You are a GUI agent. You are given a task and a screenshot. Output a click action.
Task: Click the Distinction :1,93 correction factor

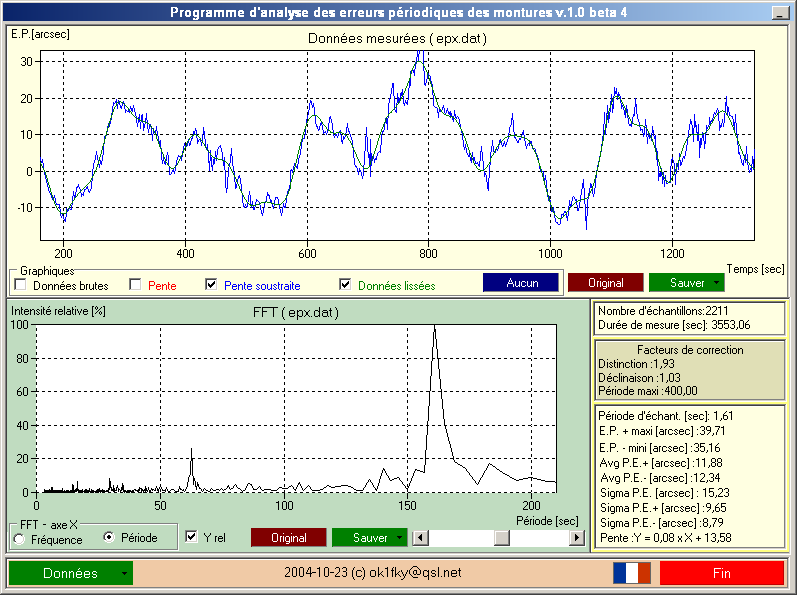point(636,364)
